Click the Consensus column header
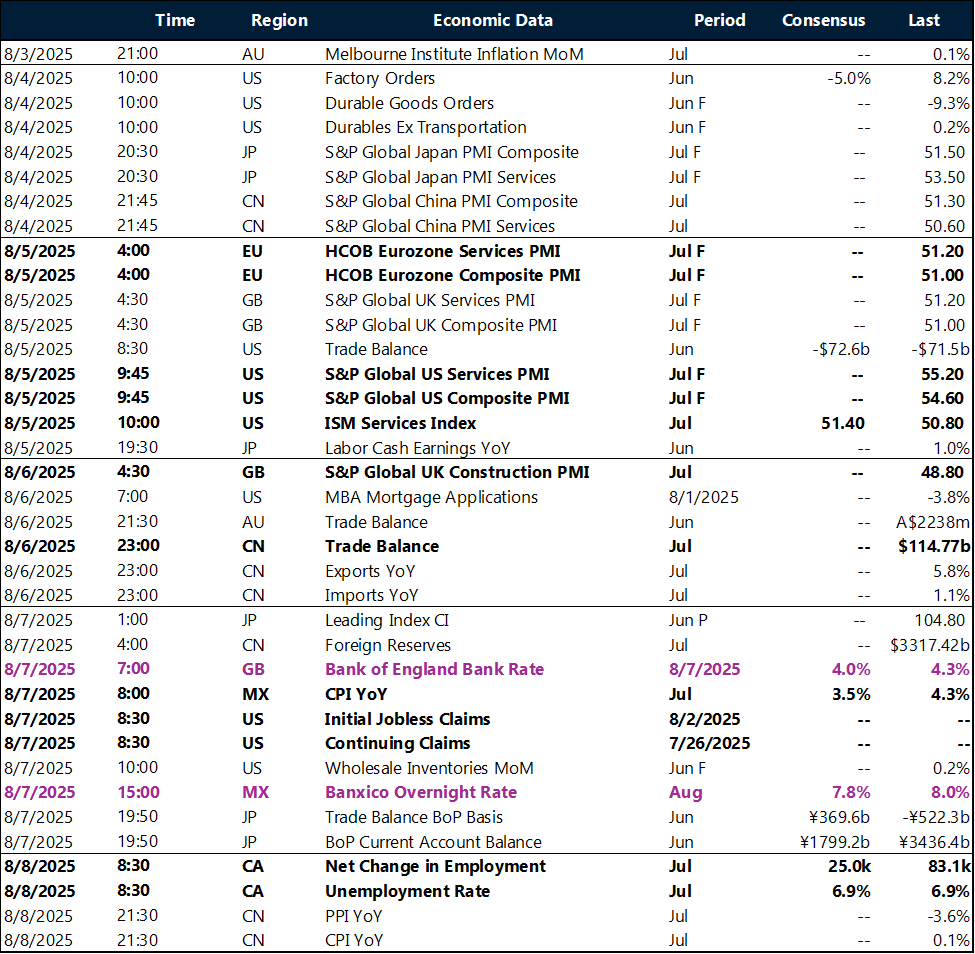 coord(823,20)
